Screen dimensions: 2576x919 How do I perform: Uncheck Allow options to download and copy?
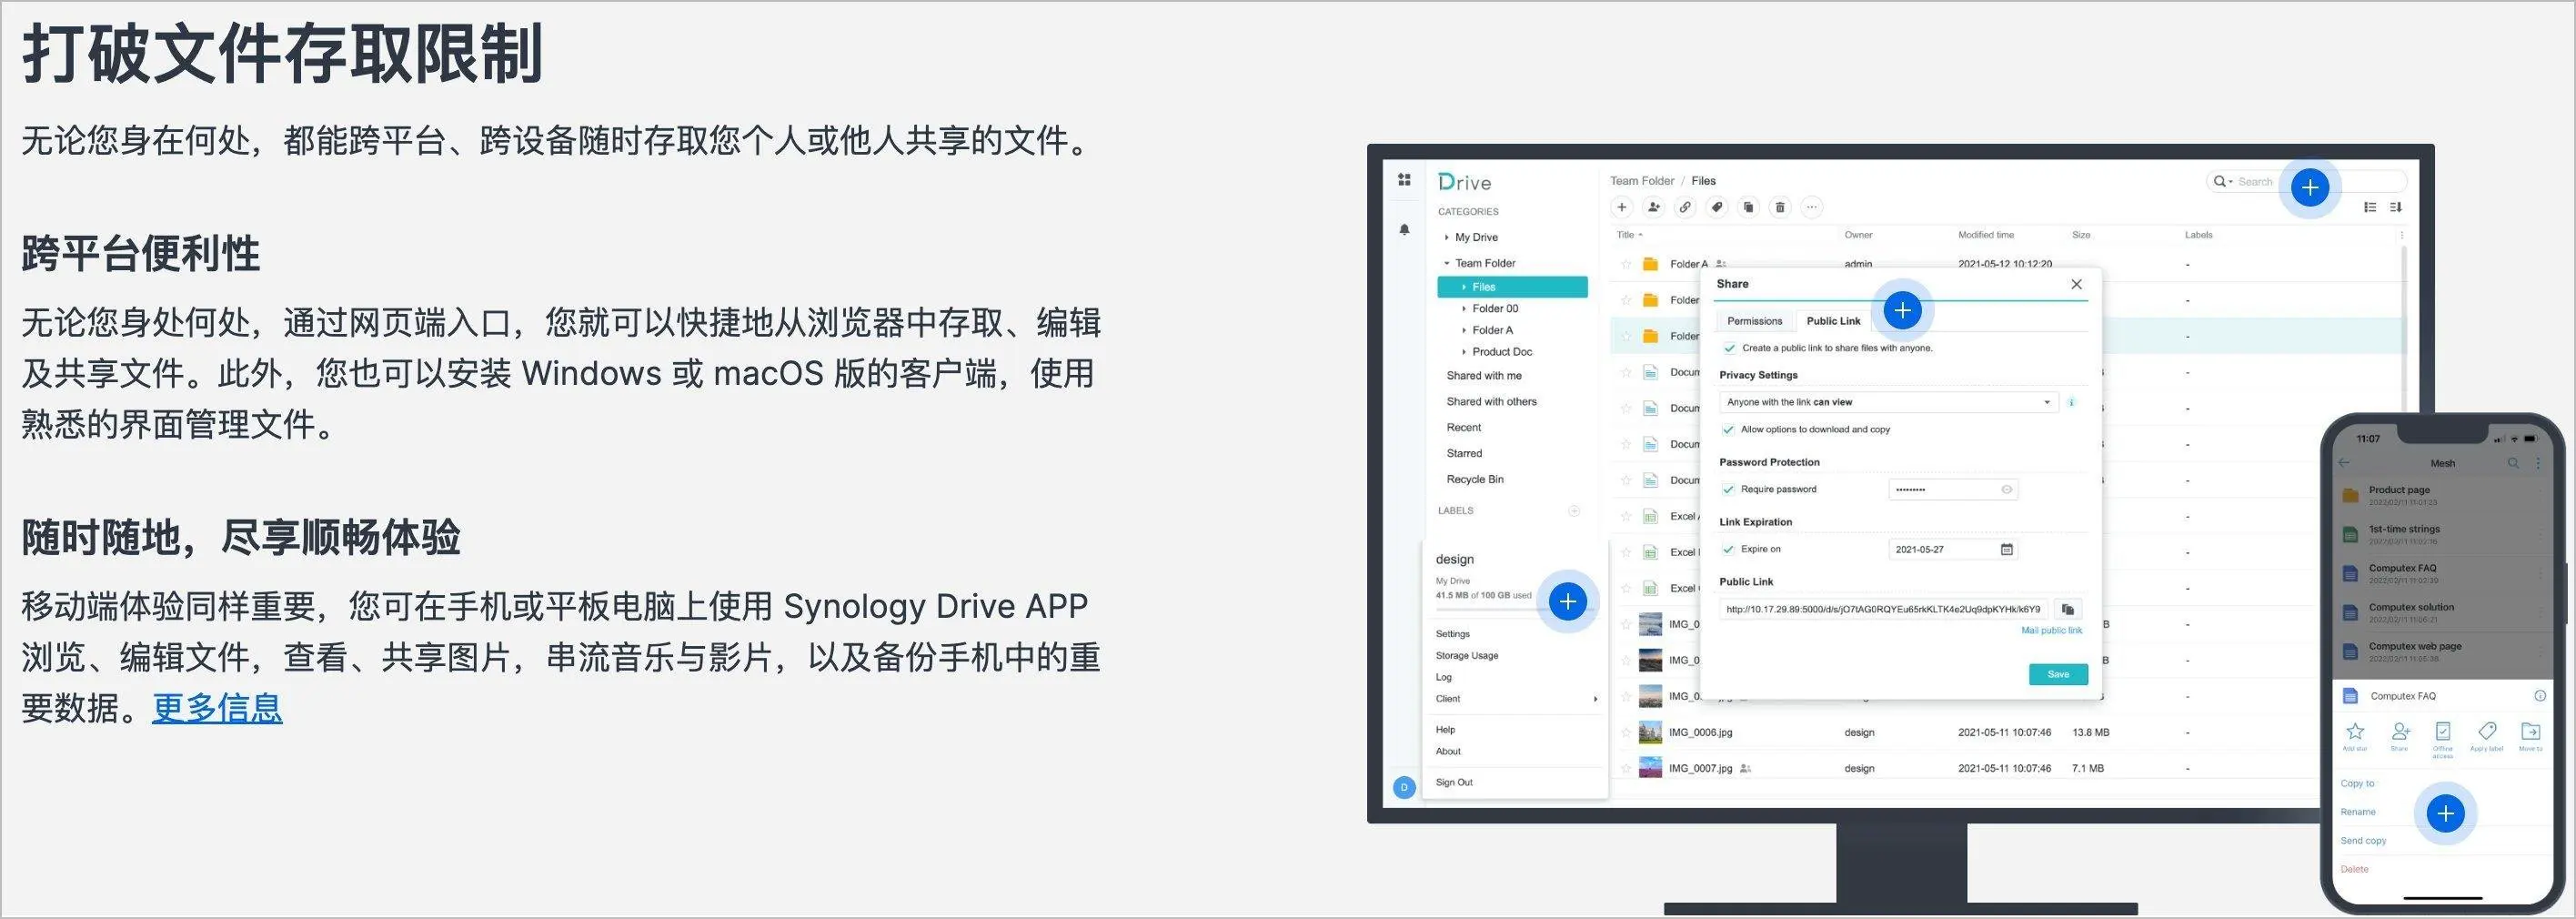[x=1728, y=429]
